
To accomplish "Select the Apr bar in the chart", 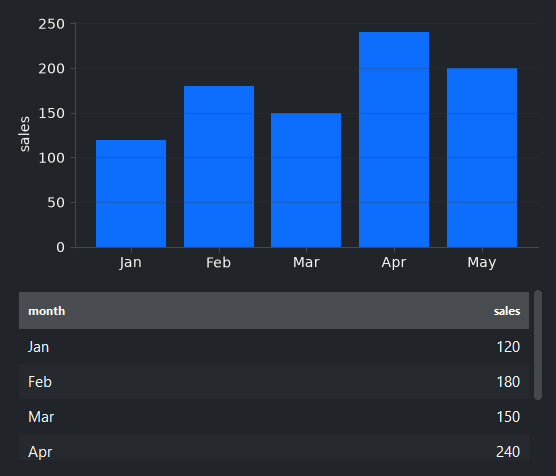I will pyautogui.click(x=394, y=139).
